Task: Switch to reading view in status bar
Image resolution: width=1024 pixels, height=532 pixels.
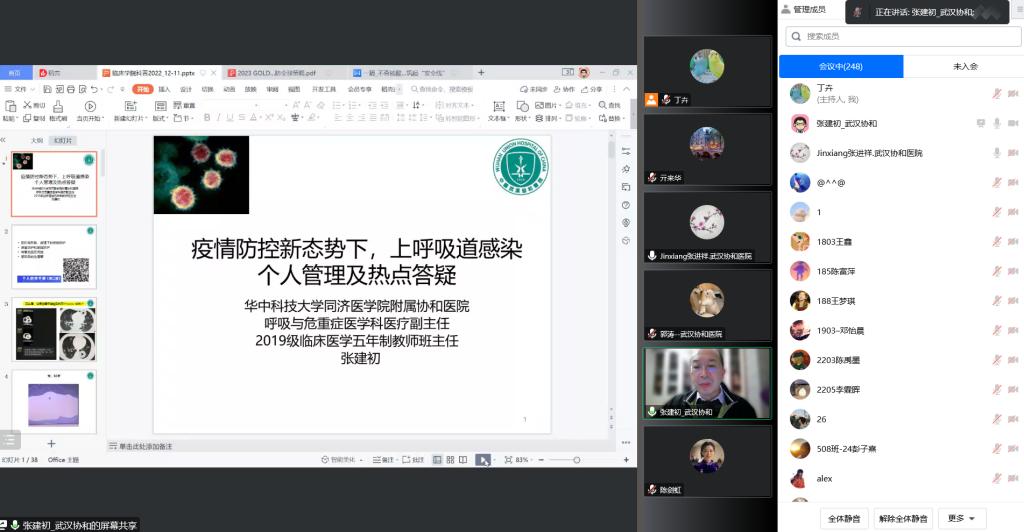Action: (463, 460)
